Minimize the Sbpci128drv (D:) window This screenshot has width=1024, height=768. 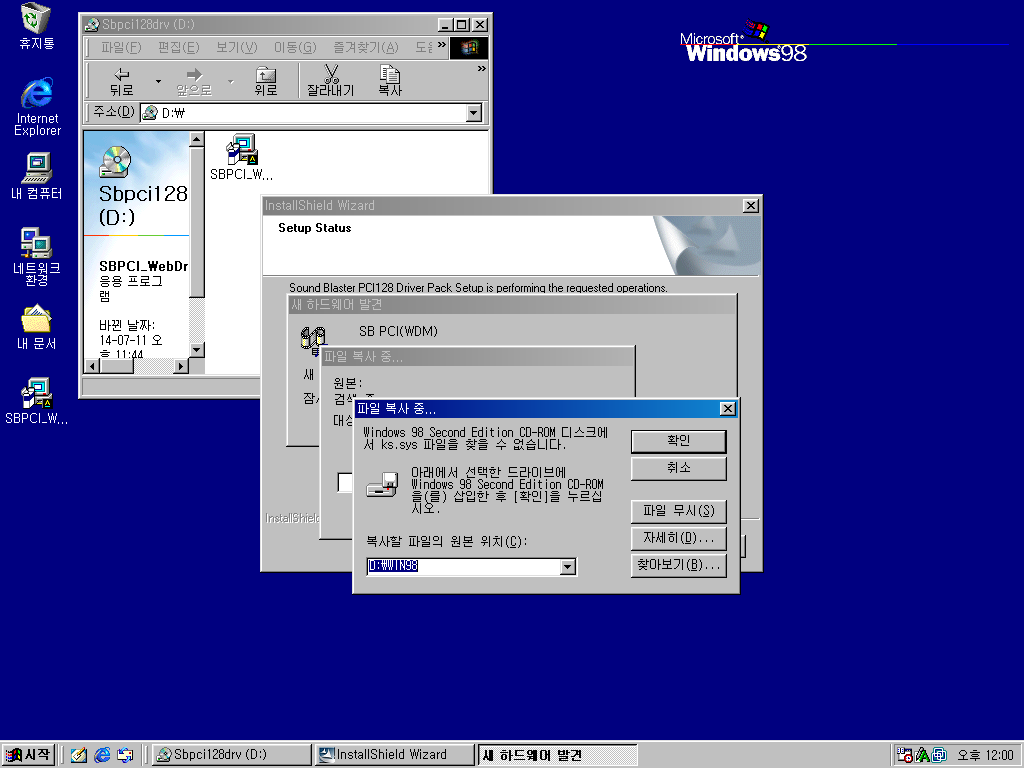coord(445,25)
